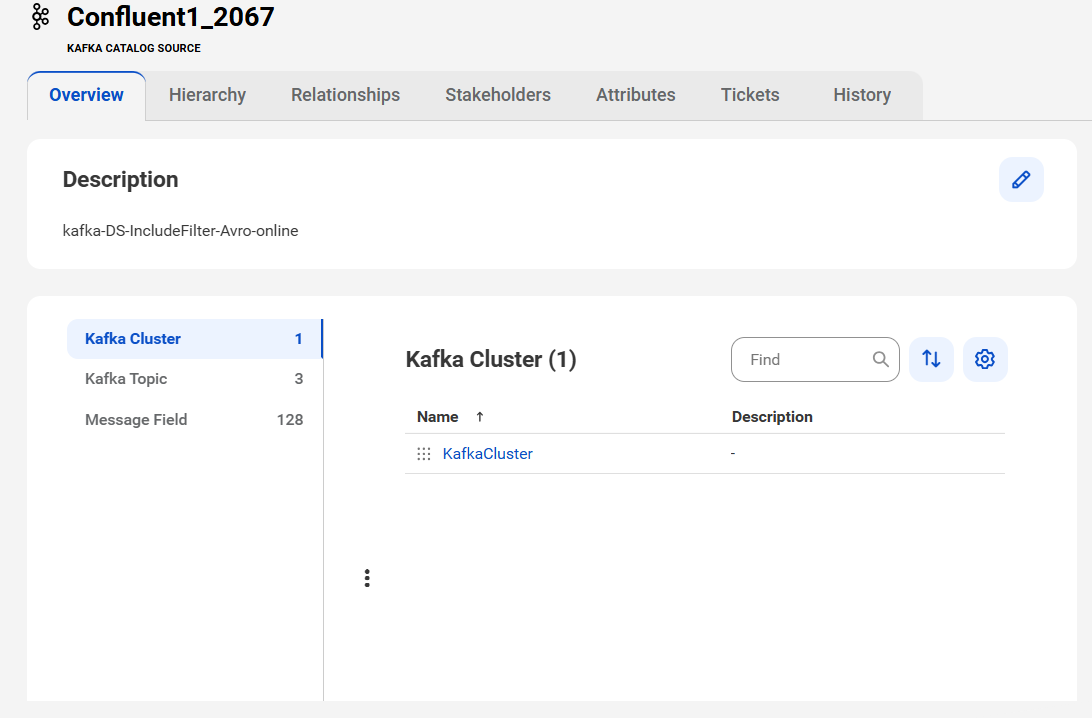
Task: Open the Hierarchy tab
Action: [x=208, y=95]
